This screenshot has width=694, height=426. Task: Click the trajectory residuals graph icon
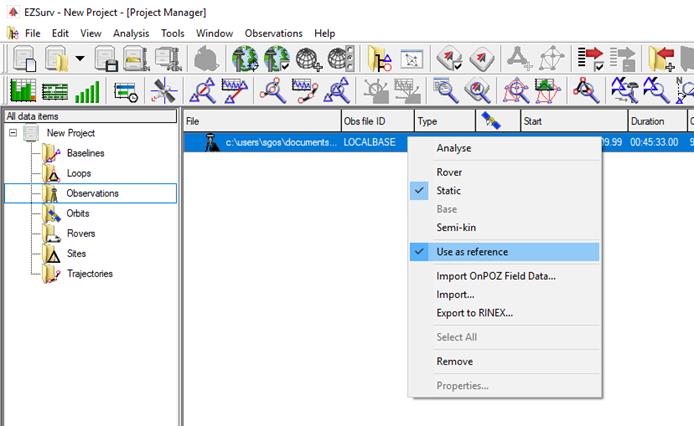point(305,91)
